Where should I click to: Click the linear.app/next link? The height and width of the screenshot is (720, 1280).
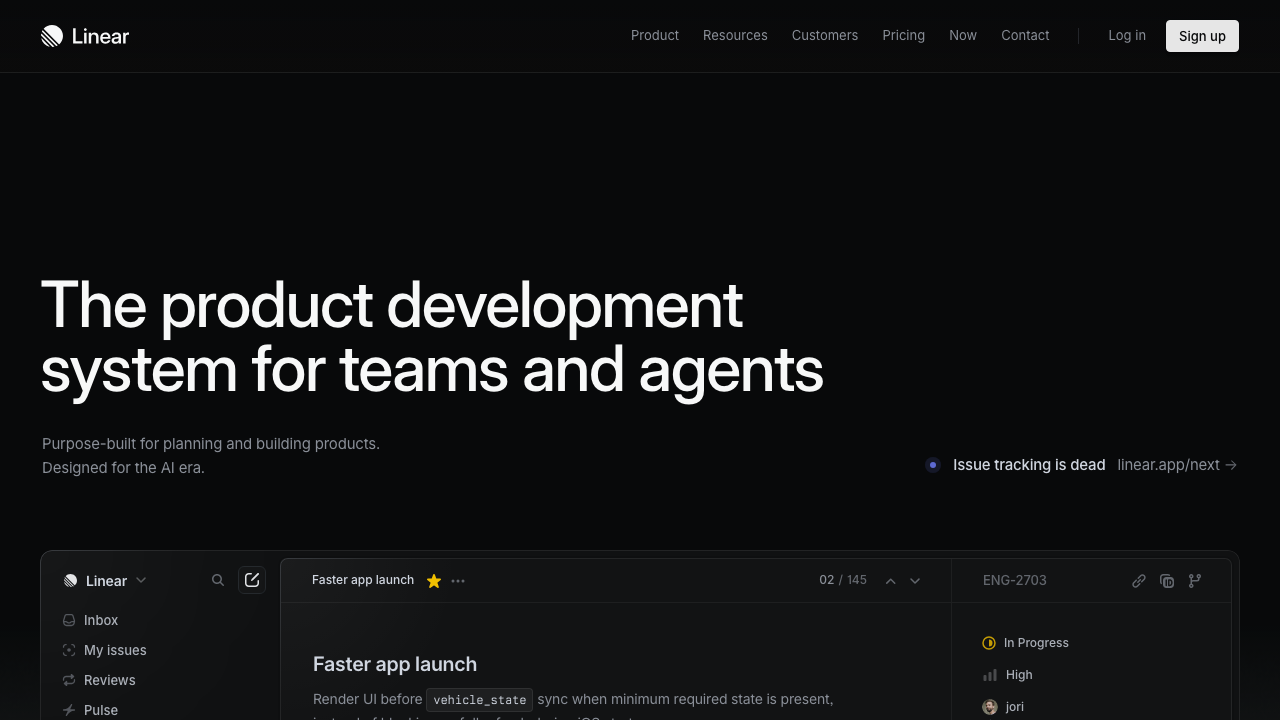pos(1176,465)
